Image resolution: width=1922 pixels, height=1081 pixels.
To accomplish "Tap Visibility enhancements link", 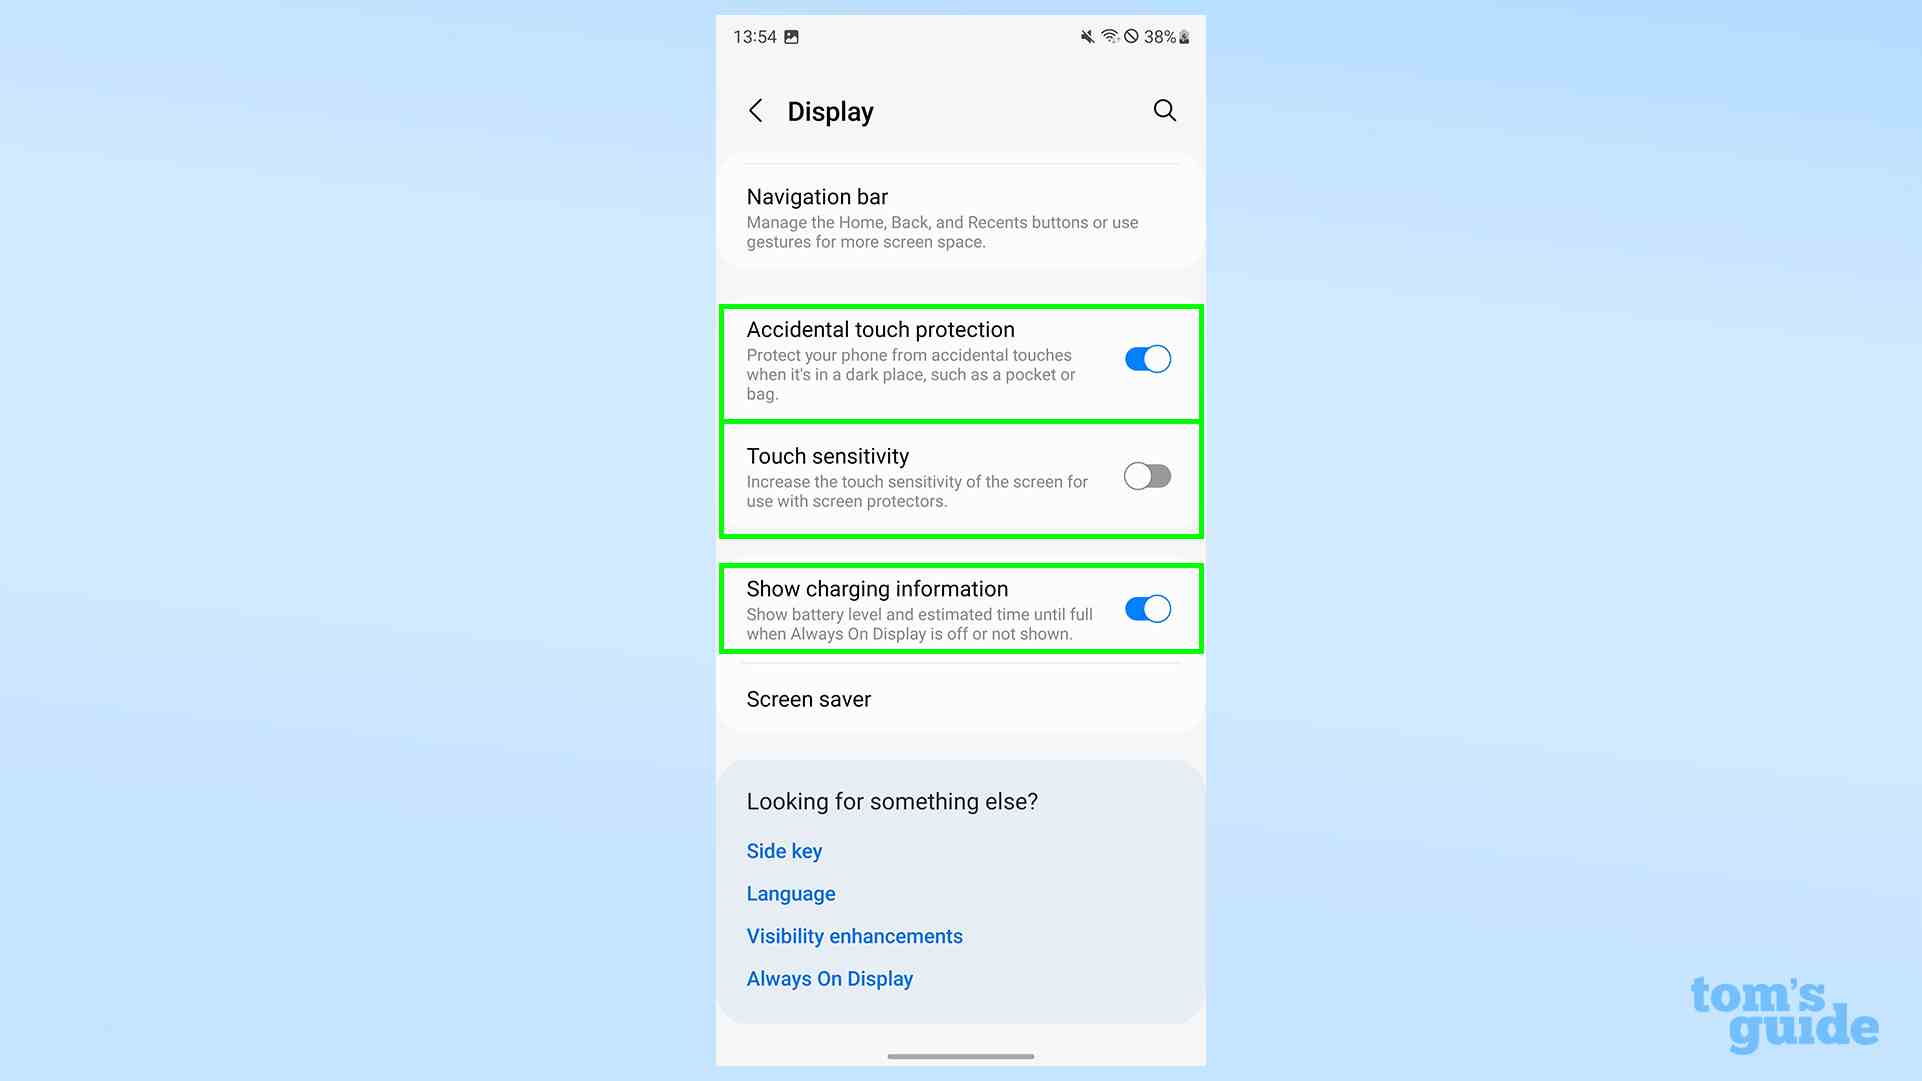I will point(854,934).
